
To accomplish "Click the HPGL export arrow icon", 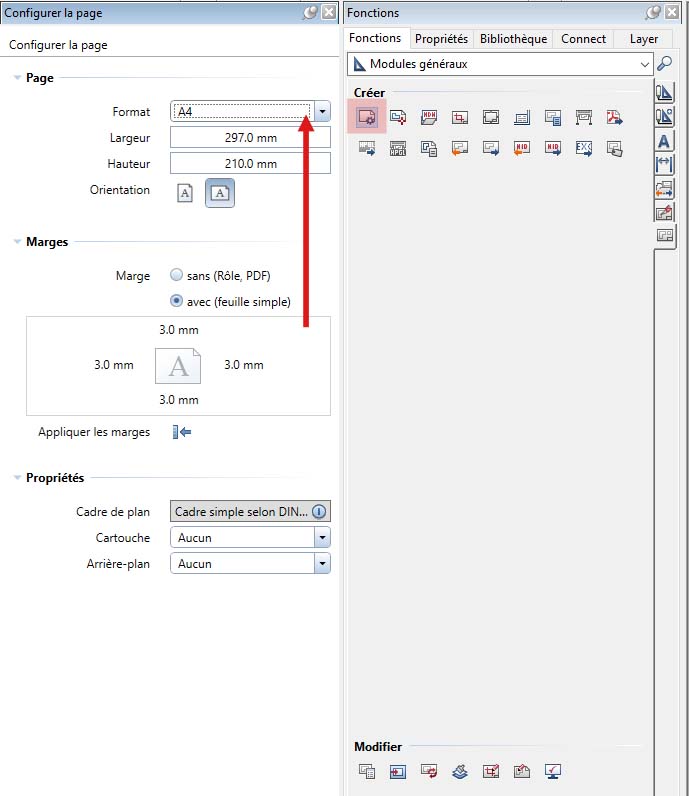I will (367, 148).
